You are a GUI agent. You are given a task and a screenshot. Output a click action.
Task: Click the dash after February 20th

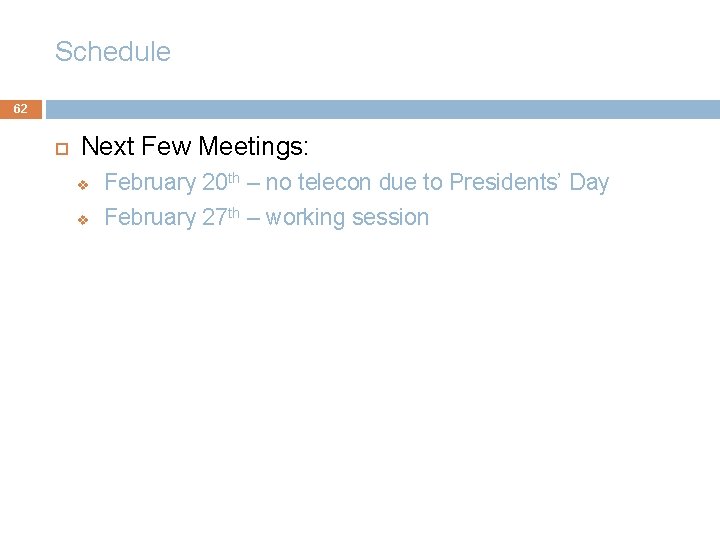[x=252, y=183]
